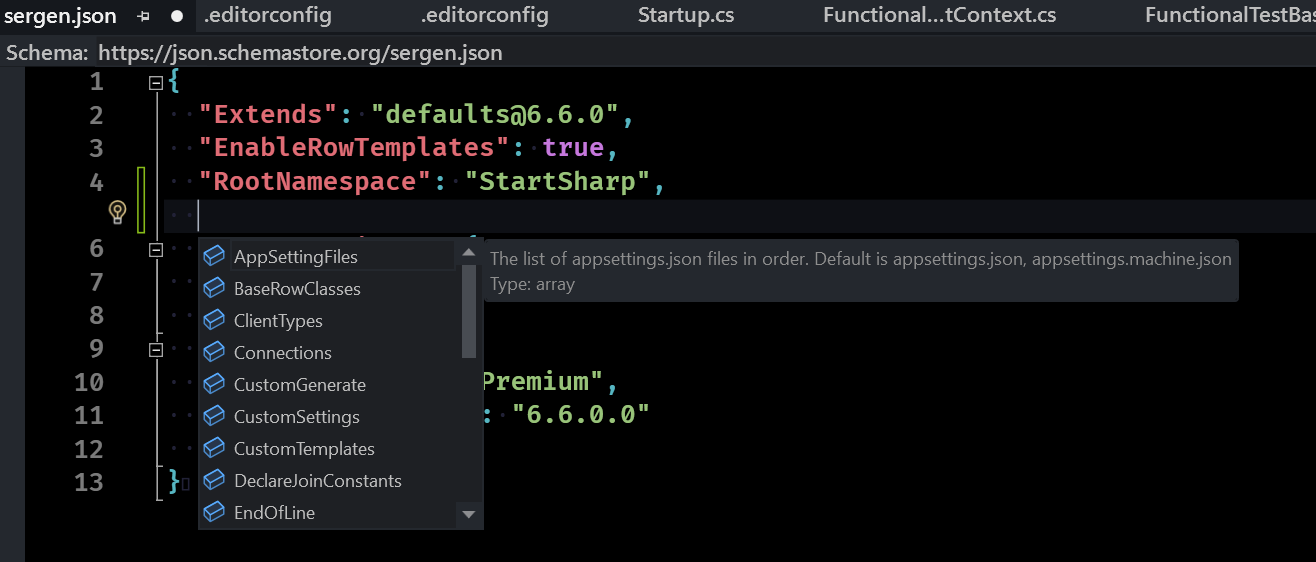Click the pin icon on sergen.json tab
The width and height of the screenshot is (1316, 562).
(144, 16)
